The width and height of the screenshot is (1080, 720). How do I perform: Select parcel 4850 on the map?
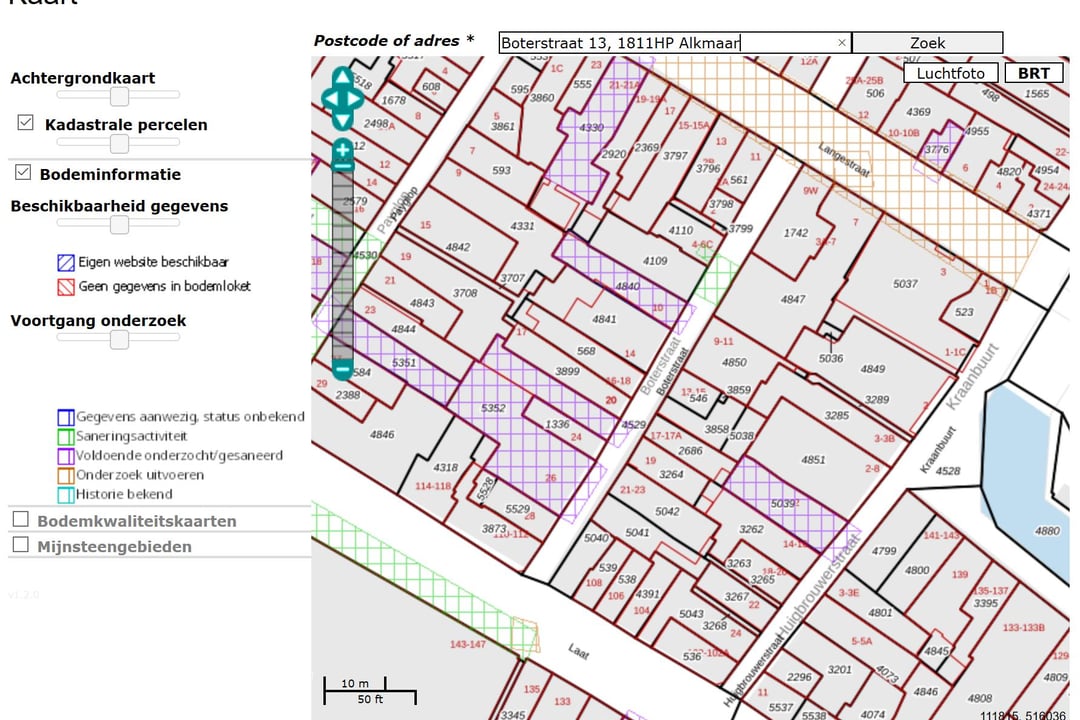coord(734,362)
